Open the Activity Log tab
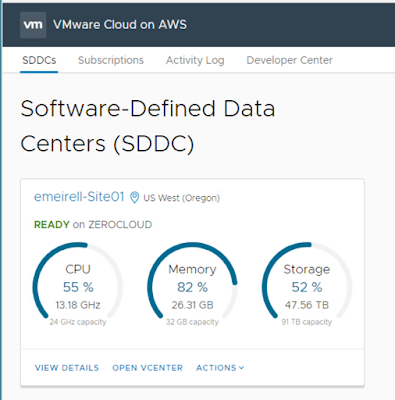Screen dimensions: 395x400 195,60
